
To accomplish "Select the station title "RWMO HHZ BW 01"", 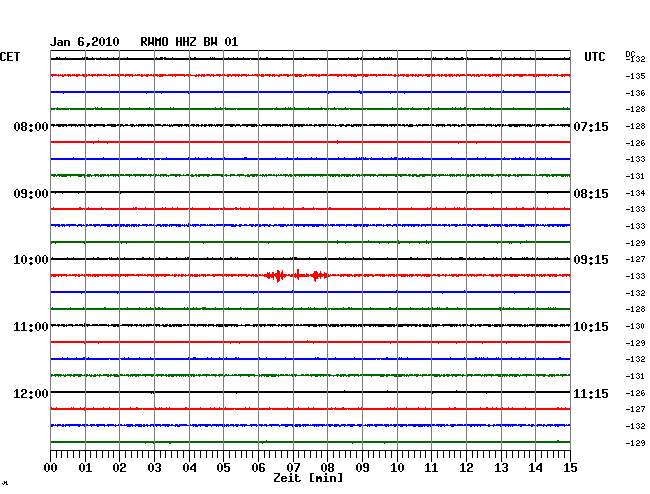I will pos(189,42).
